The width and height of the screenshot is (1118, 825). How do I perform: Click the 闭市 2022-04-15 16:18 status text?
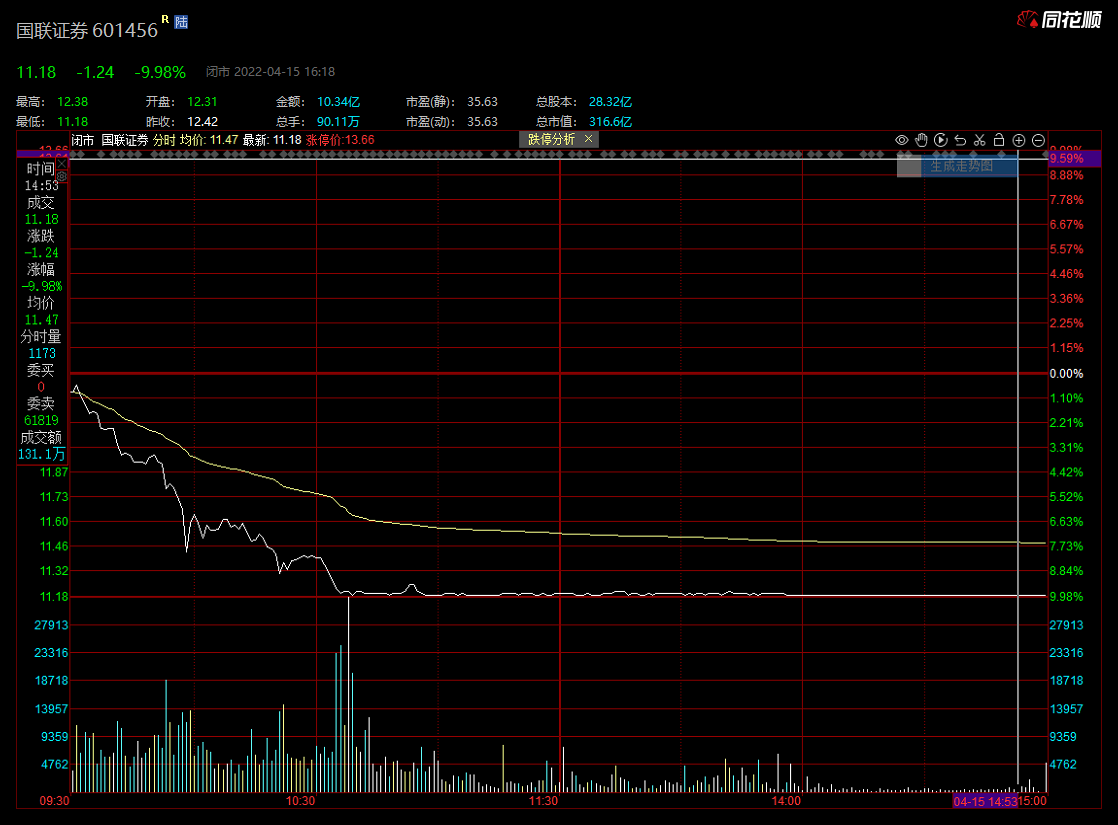coord(270,71)
